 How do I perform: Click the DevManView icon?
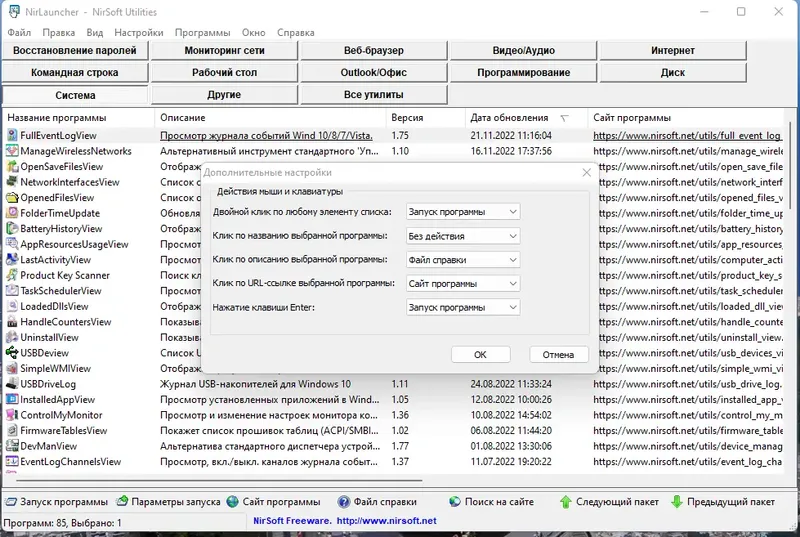[12, 446]
